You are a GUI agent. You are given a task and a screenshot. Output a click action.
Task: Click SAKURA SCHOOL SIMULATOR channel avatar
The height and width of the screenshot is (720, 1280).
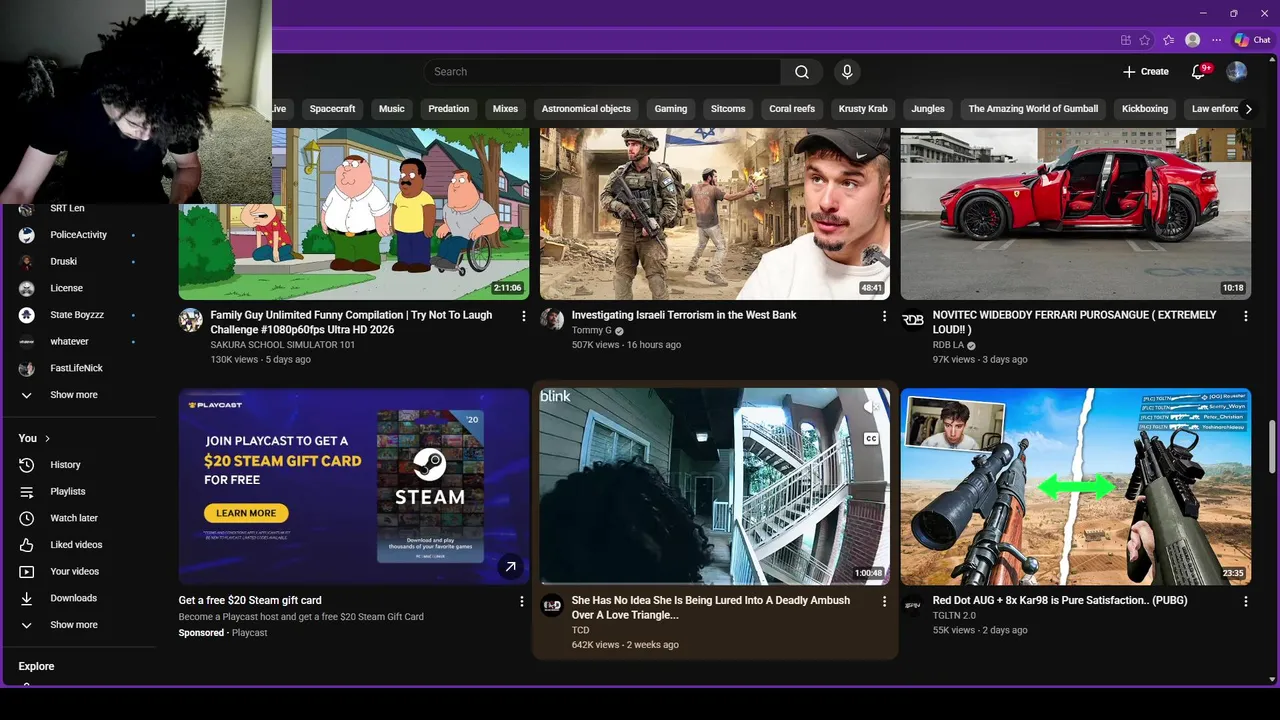tap(190, 319)
